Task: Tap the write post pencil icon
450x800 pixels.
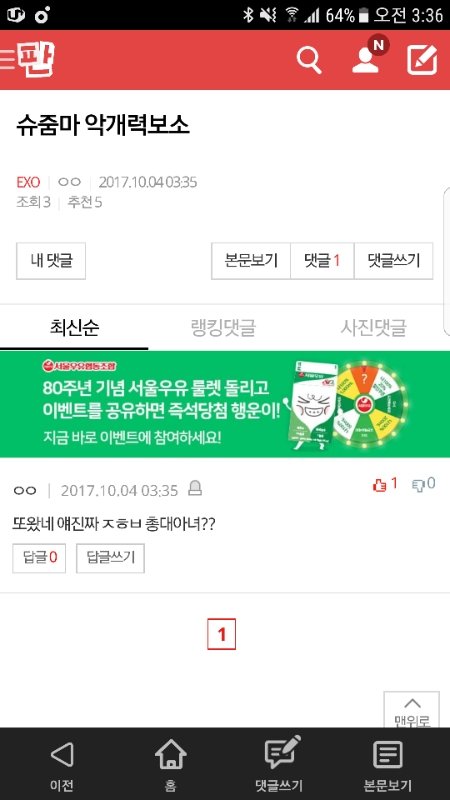Action: click(422, 60)
